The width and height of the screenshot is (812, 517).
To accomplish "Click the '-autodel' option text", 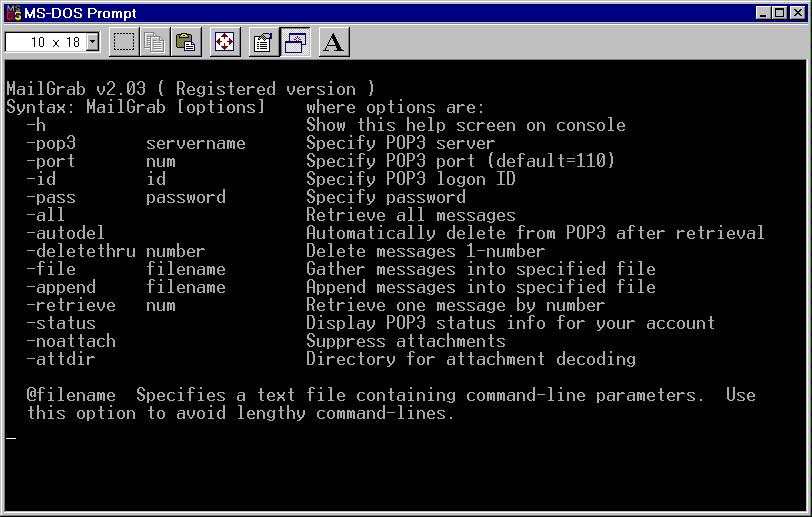I will pyautogui.click(x=66, y=233).
